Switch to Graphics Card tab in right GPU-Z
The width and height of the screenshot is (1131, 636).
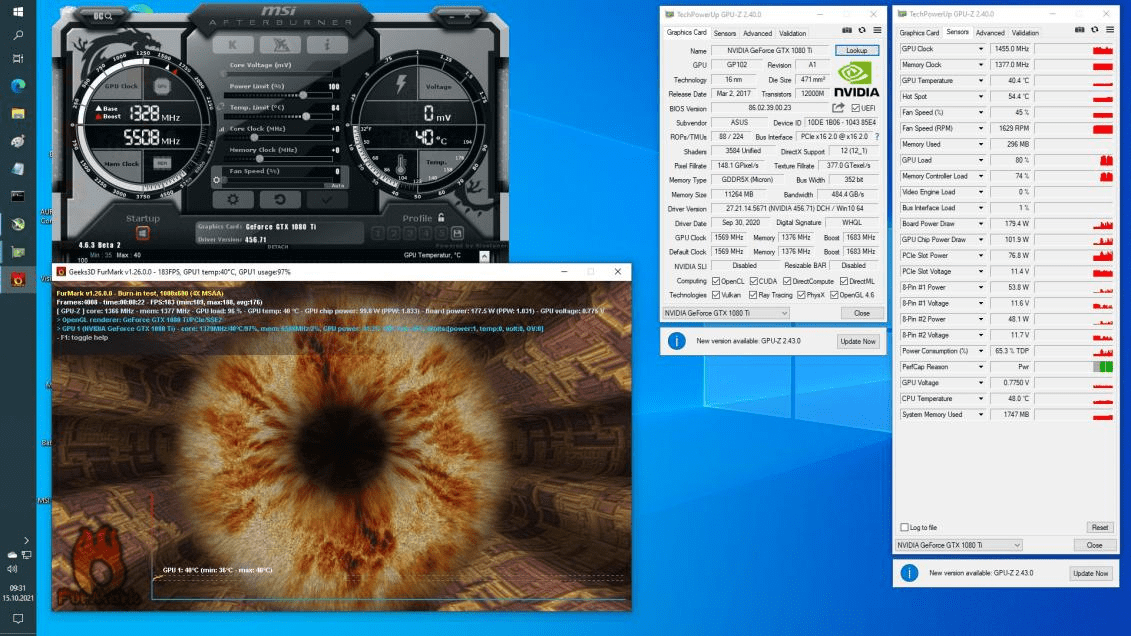(x=919, y=32)
